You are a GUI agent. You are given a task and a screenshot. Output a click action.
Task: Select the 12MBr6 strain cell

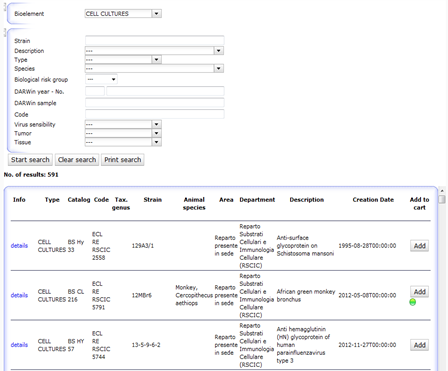(x=142, y=295)
